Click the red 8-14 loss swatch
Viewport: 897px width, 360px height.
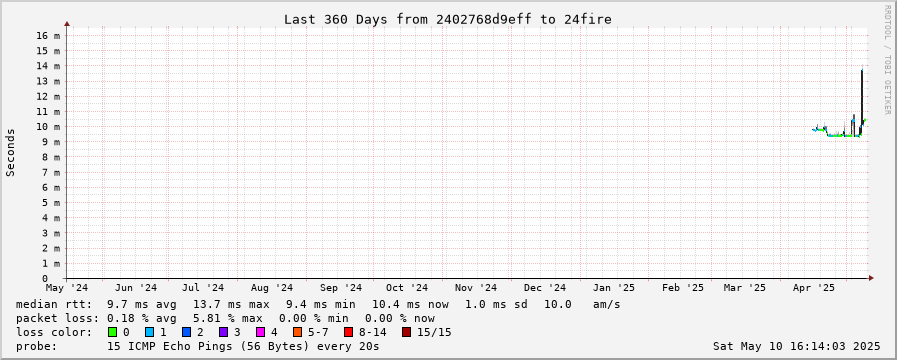click(x=348, y=332)
